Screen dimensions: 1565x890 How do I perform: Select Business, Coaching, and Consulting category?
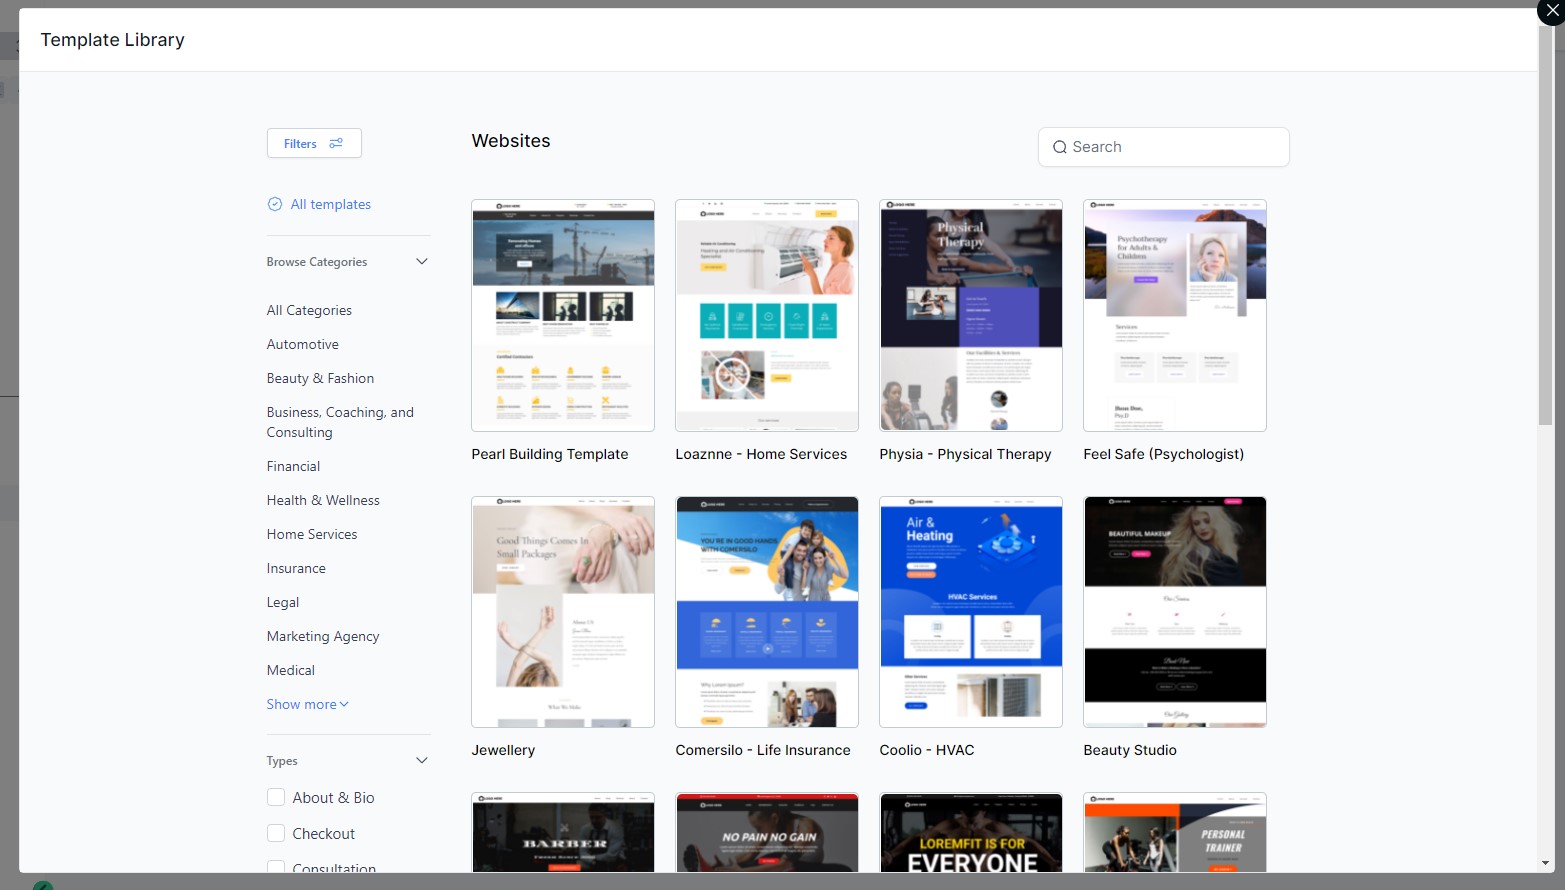point(340,422)
